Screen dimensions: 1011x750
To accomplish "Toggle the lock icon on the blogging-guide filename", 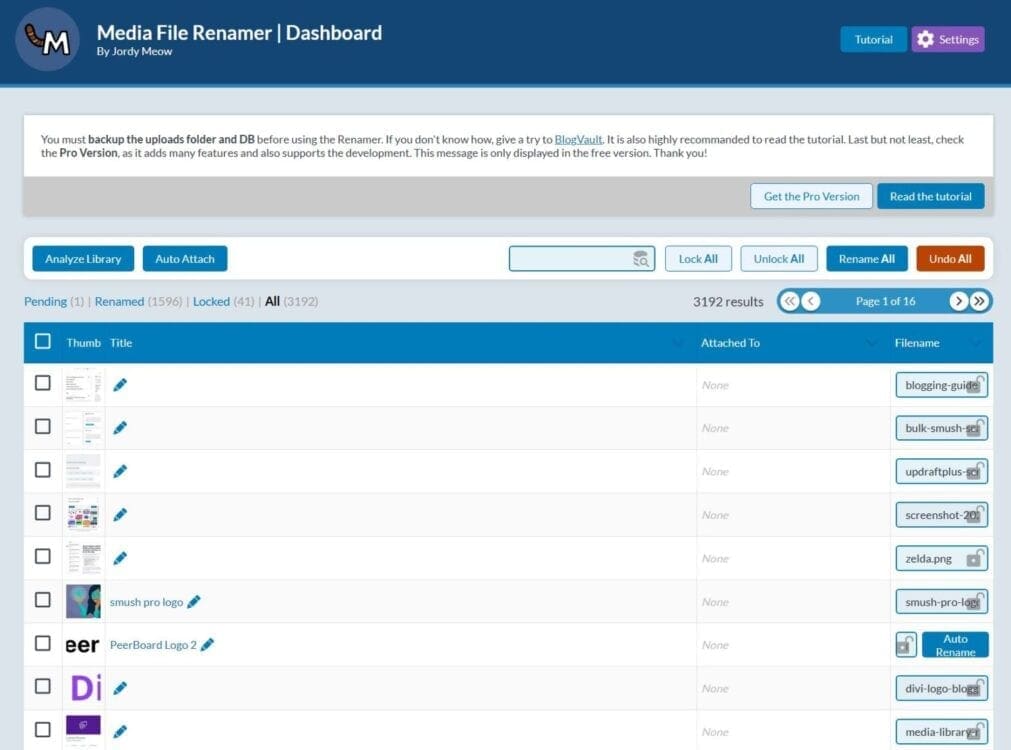I will tap(975, 384).
